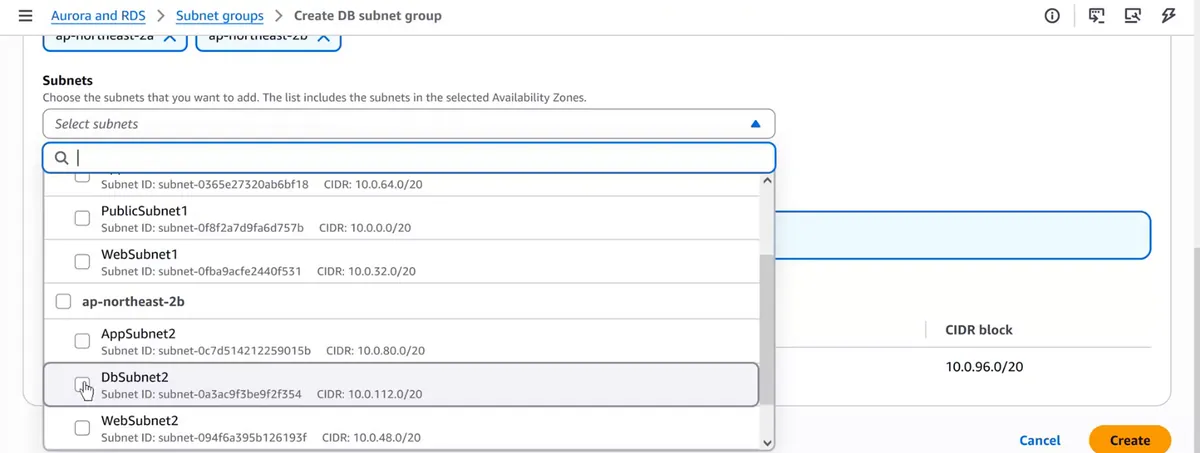Go to Subnet groups breadcrumb

[x=220, y=16]
